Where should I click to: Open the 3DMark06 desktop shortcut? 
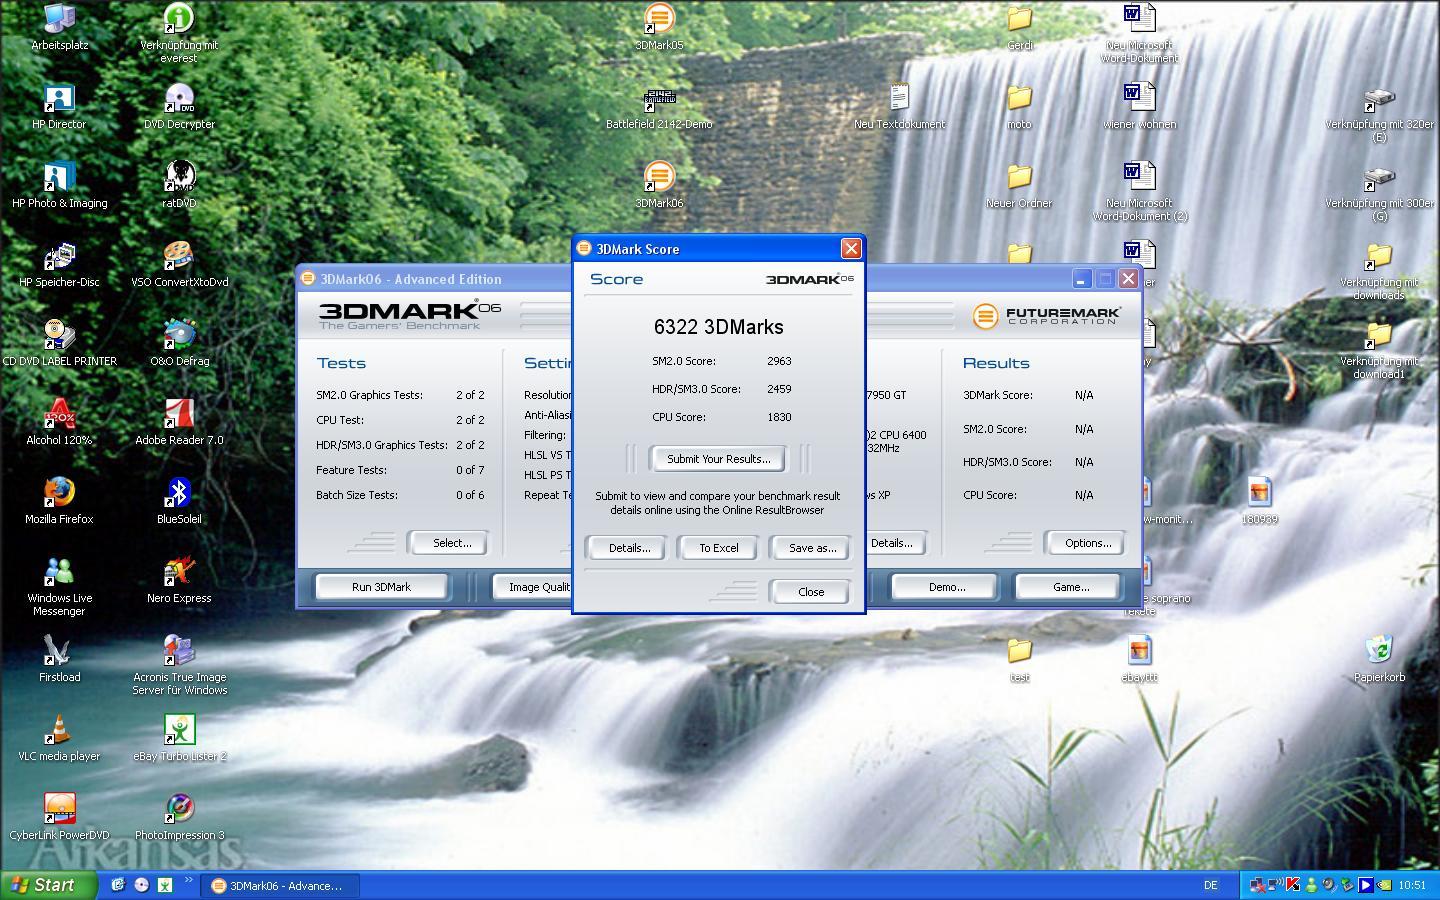[x=659, y=185]
